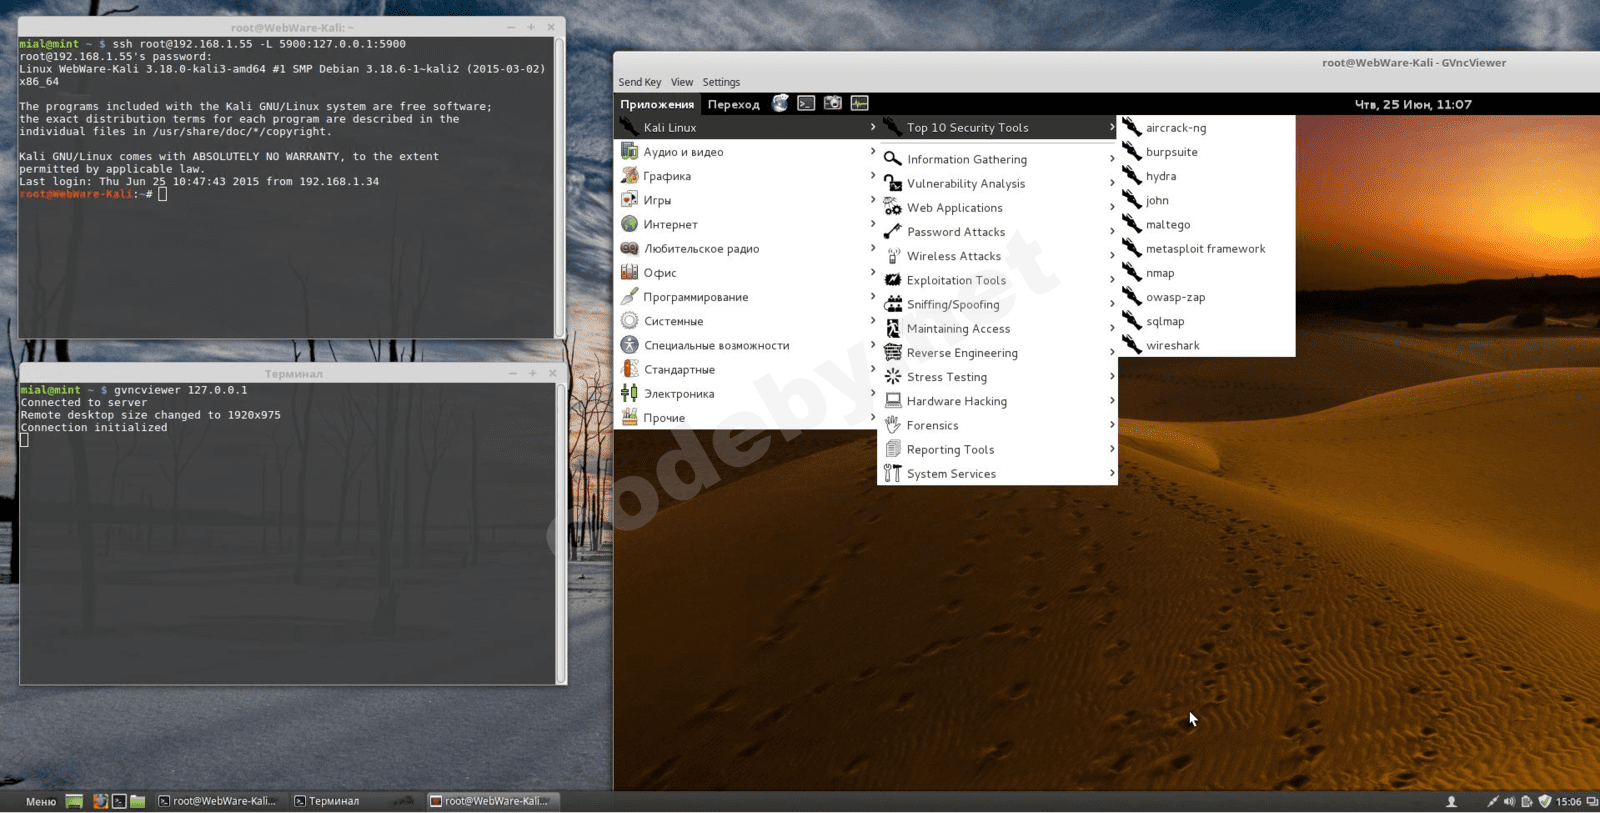Select the Kali Linux menu category
The image size is (1600, 813).
[x=747, y=128]
